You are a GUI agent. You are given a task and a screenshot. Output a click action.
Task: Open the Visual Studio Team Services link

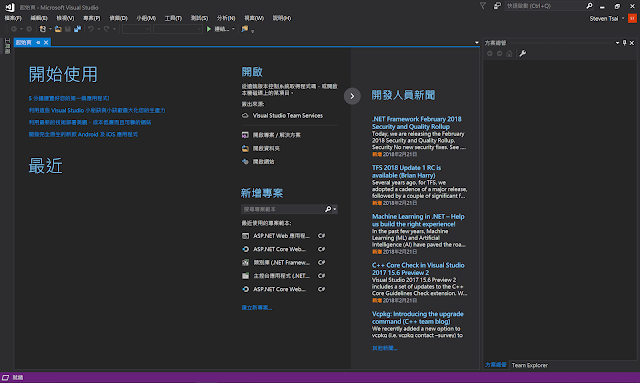(x=287, y=116)
